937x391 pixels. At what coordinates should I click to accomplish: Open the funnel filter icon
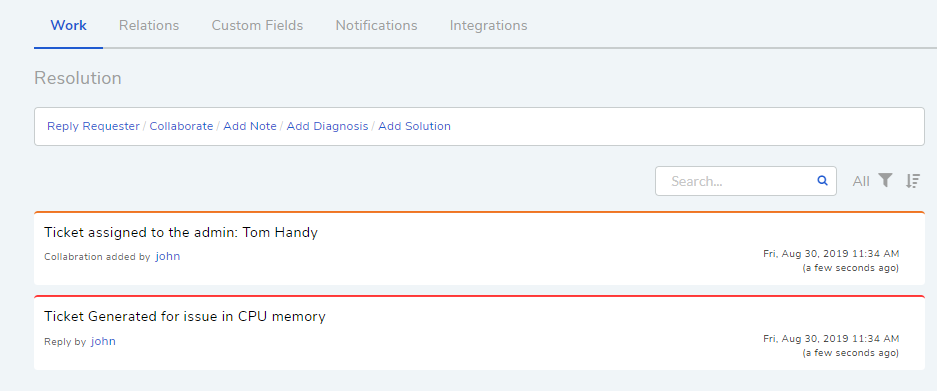pyautogui.click(x=885, y=180)
